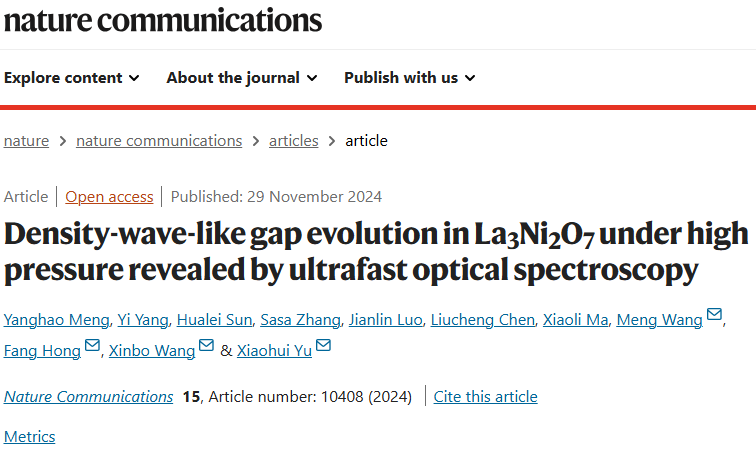Click the nature communications logo
Image resolution: width=756 pixels, height=461 pixels.
click(x=163, y=19)
